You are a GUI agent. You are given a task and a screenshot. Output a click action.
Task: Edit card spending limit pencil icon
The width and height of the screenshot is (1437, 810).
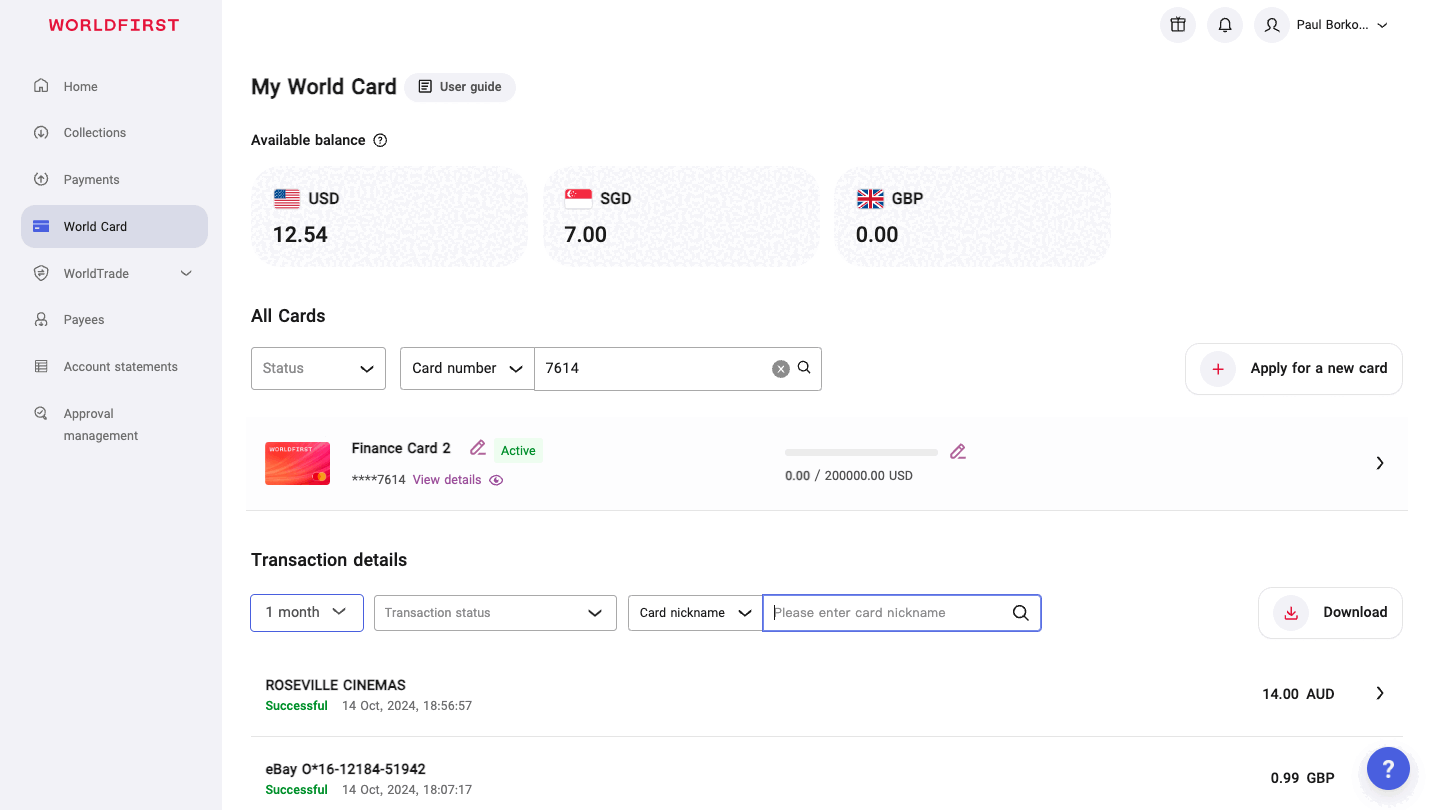pyautogui.click(x=958, y=452)
